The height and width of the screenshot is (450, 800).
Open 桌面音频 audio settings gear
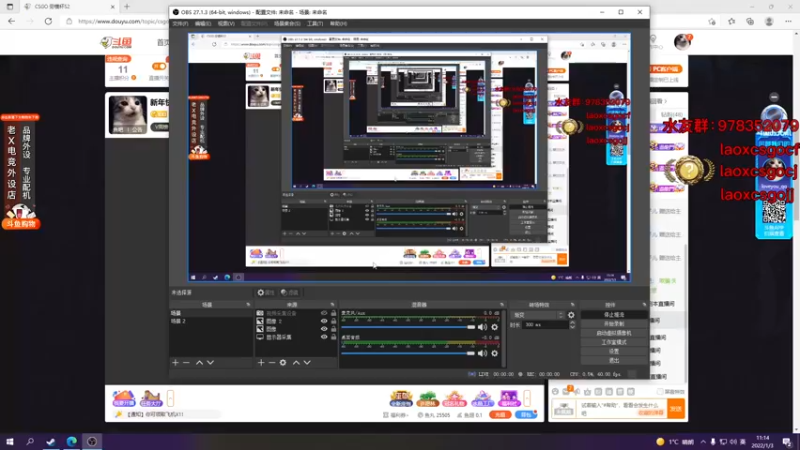(x=494, y=353)
